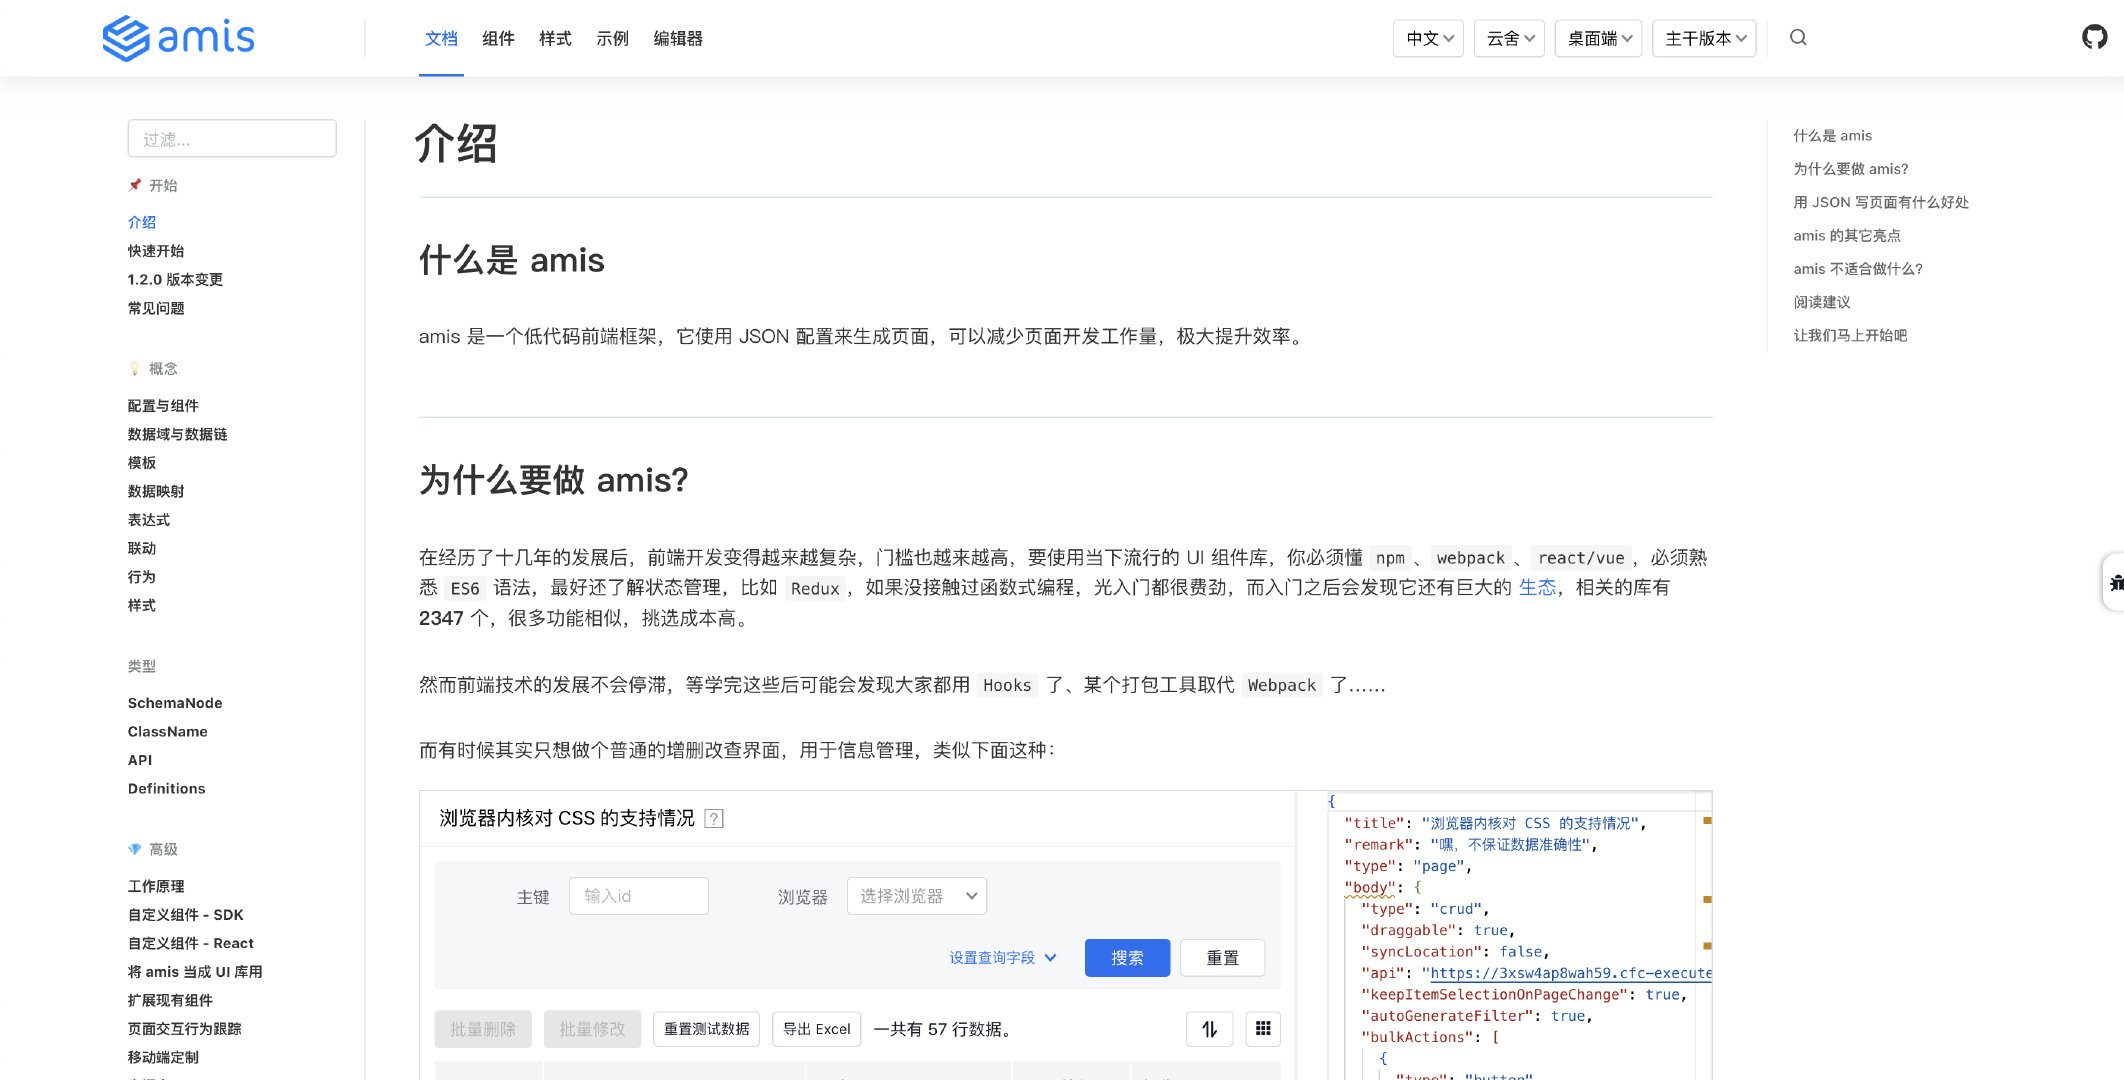Click the amis logo icon
Image resolution: width=2124 pixels, height=1080 pixels.
(x=126, y=38)
